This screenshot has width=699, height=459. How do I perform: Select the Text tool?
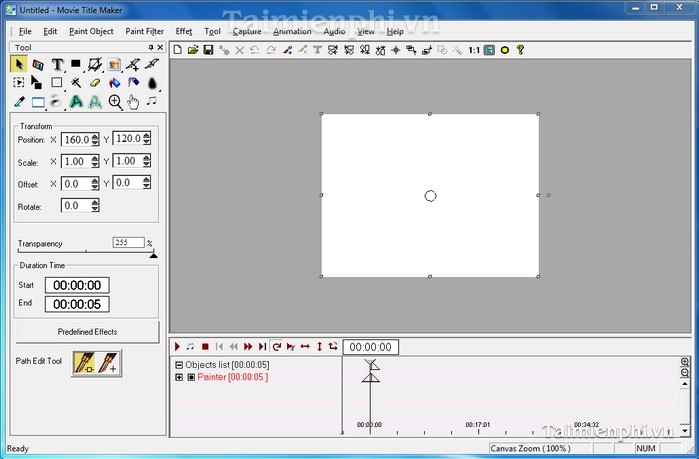[58, 64]
